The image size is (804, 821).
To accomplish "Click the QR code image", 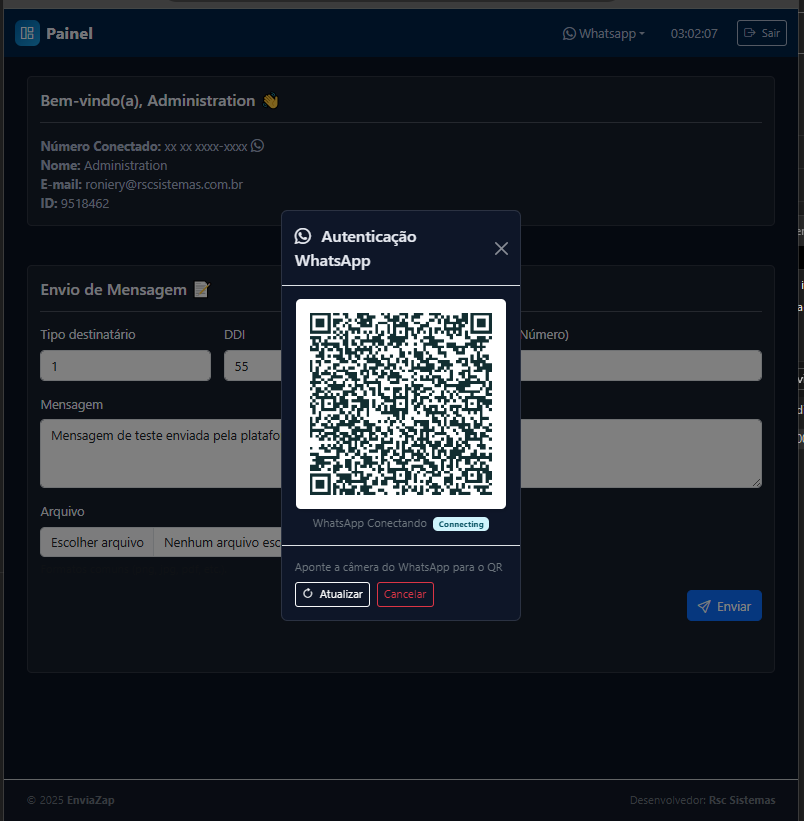I will (x=400, y=404).
